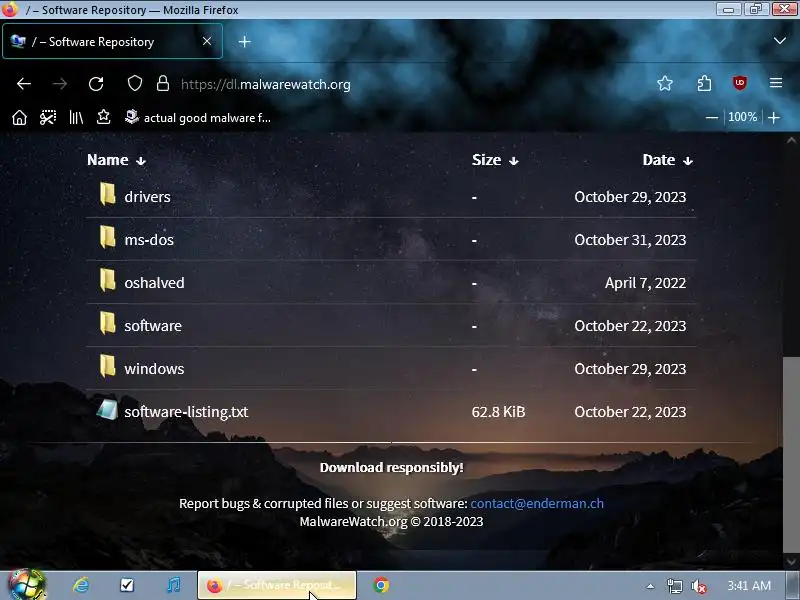Viewport: 800px width, 600px height.
Task: Open the oshalved folder
Action: tap(154, 283)
